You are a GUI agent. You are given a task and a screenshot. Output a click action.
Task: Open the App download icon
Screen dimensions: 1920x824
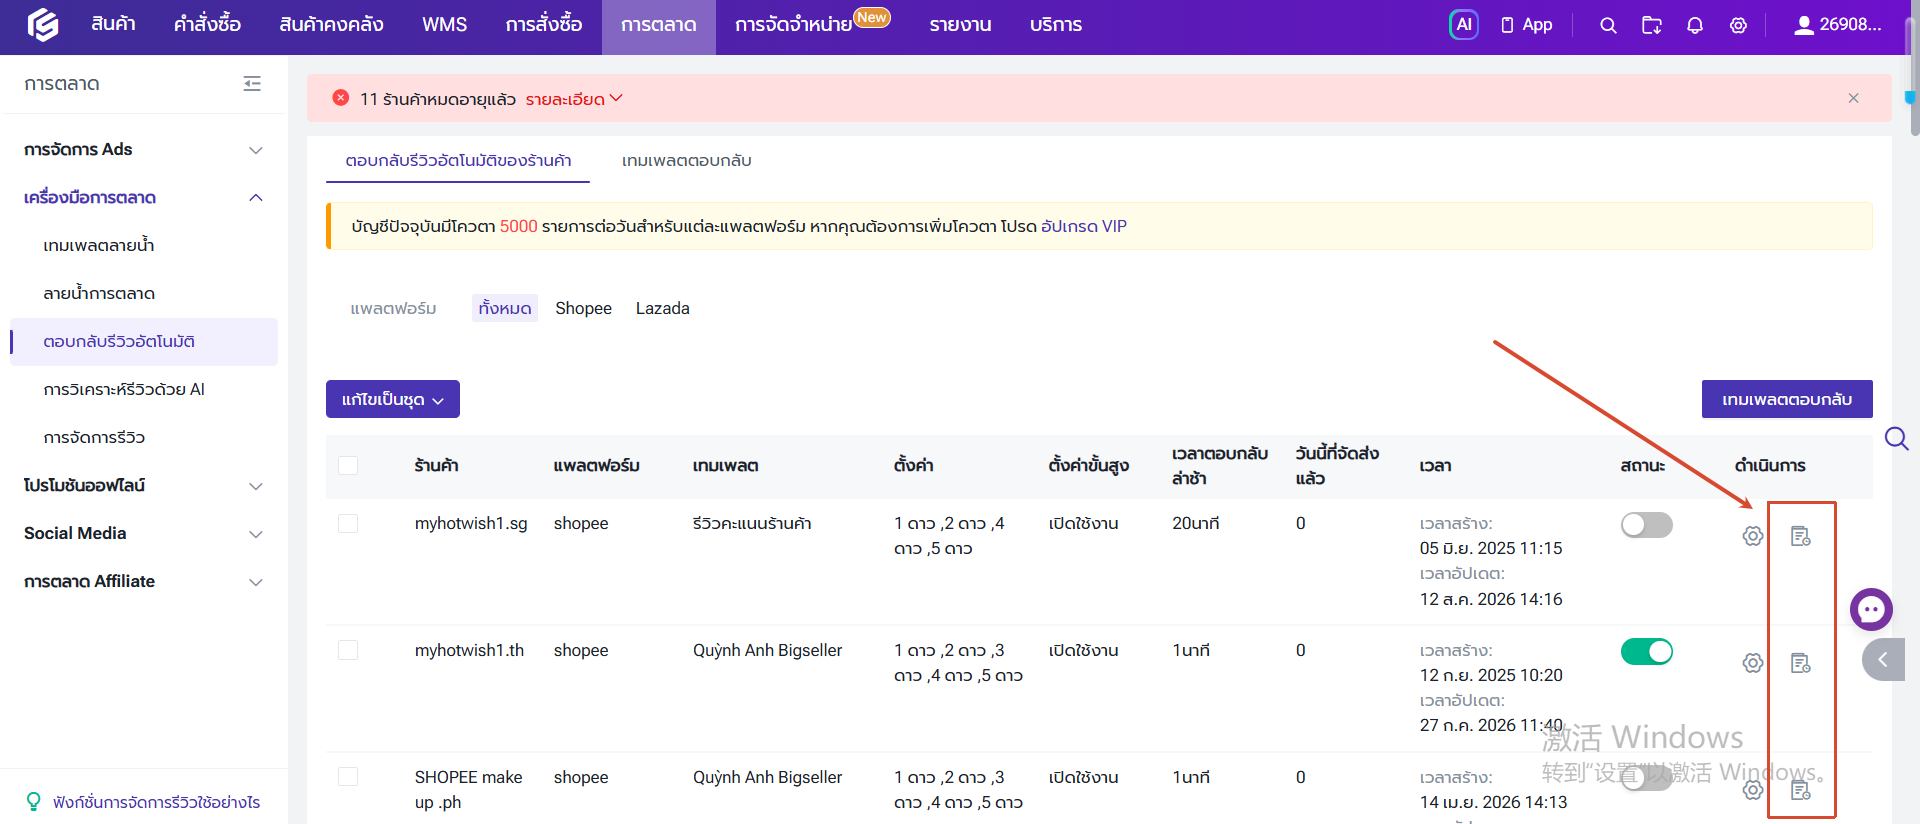[x=1526, y=25]
